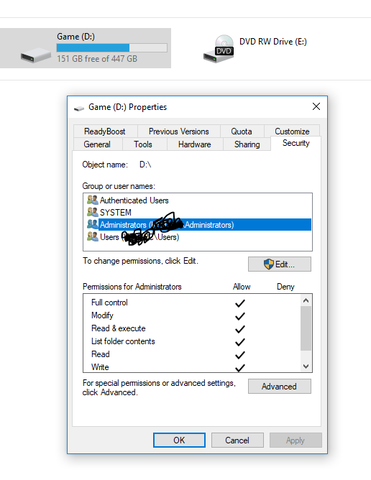Click the Game (D:) storage usage bar

(112, 48)
